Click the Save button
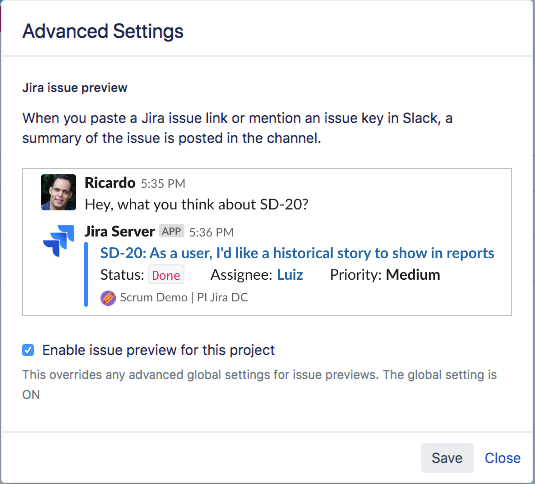535x484 pixels. click(x=447, y=458)
